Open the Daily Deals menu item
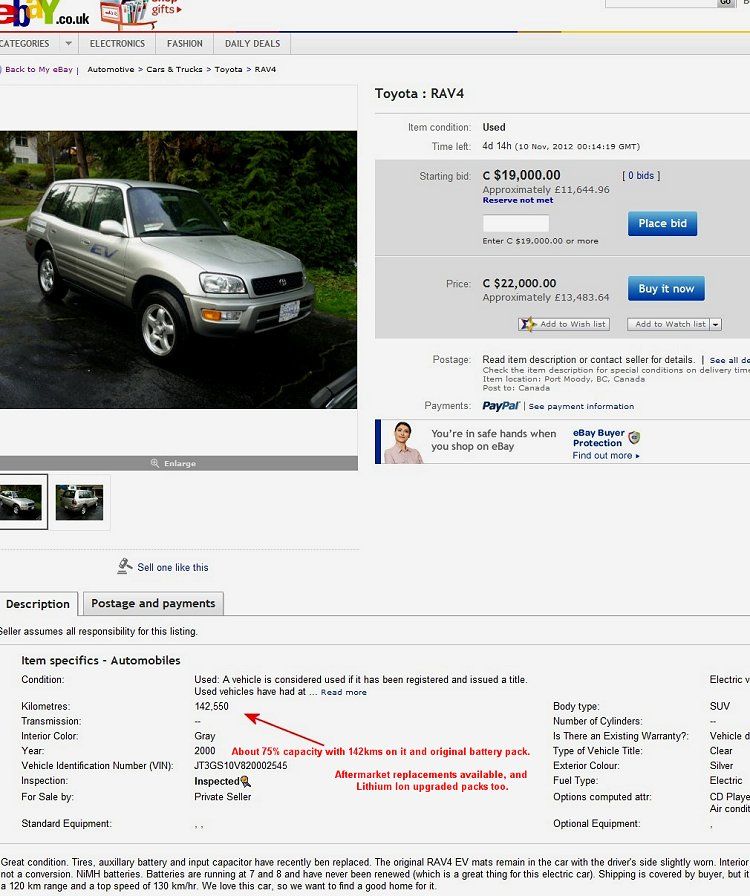The height and width of the screenshot is (896, 750). coord(252,43)
